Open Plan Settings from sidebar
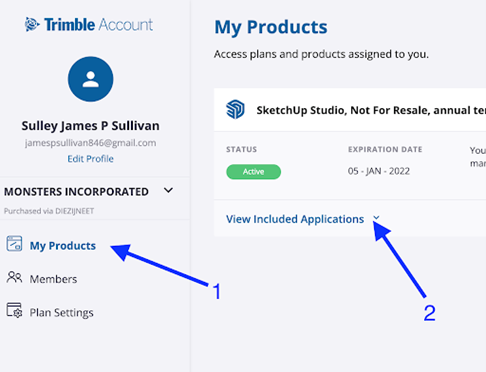This screenshot has height=372, width=486. (61, 313)
